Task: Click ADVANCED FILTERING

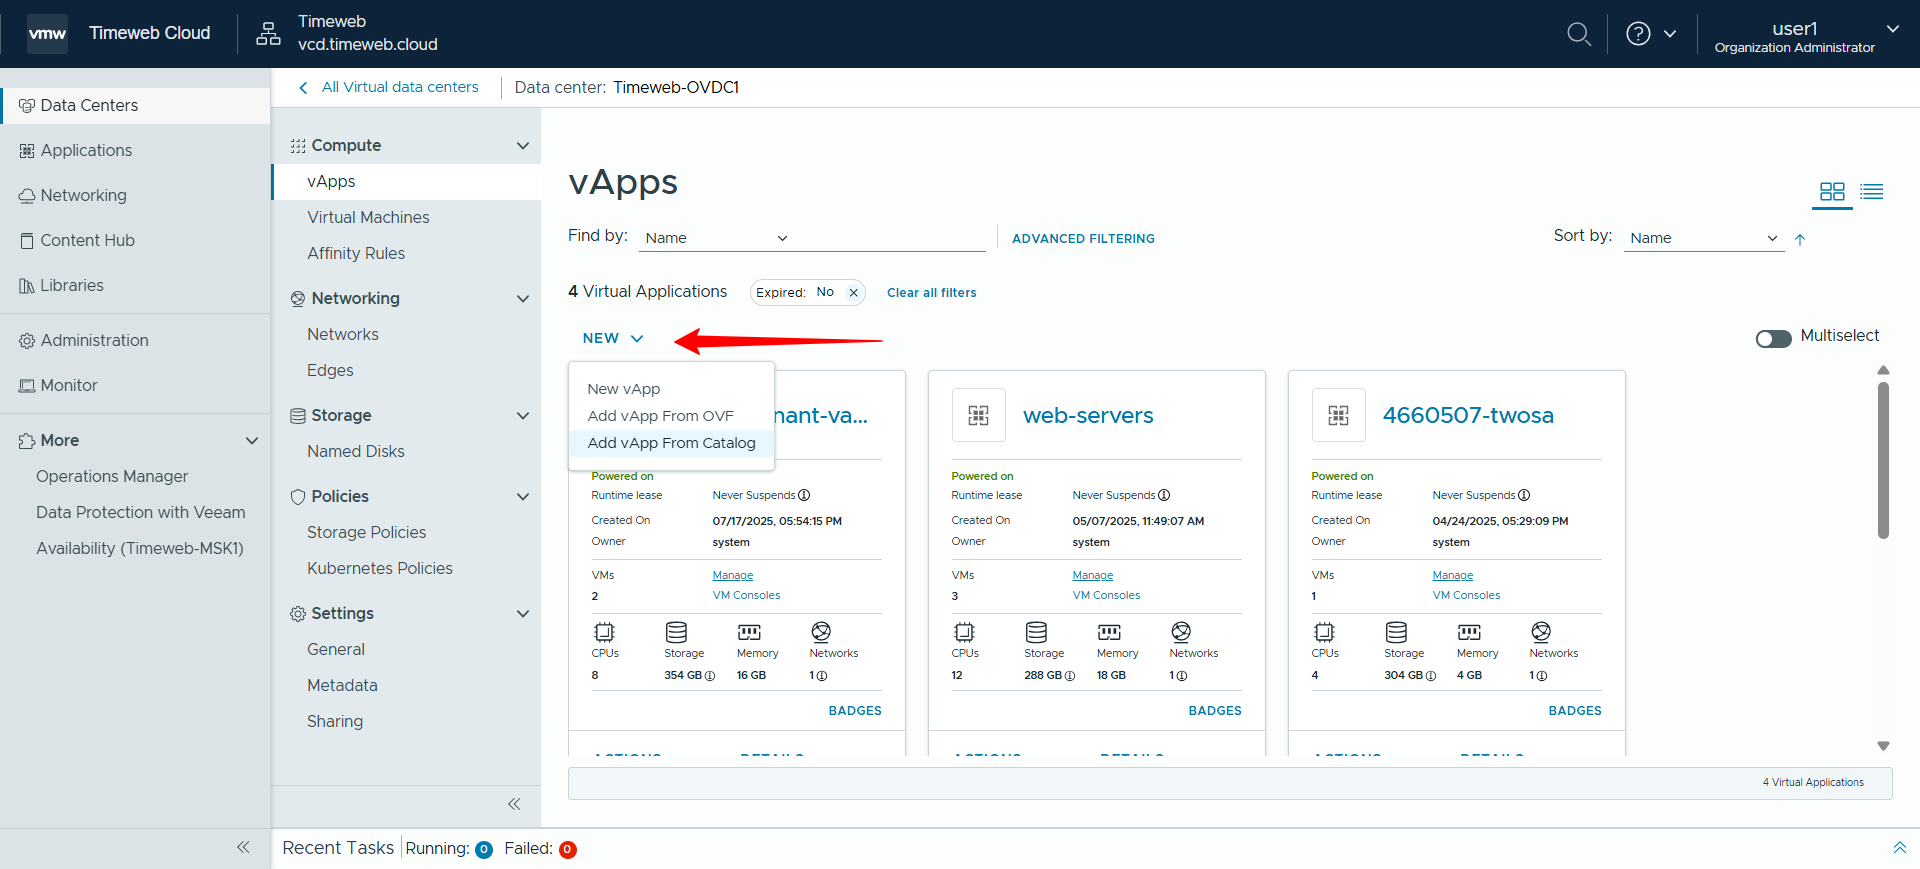Action: 1083,239
